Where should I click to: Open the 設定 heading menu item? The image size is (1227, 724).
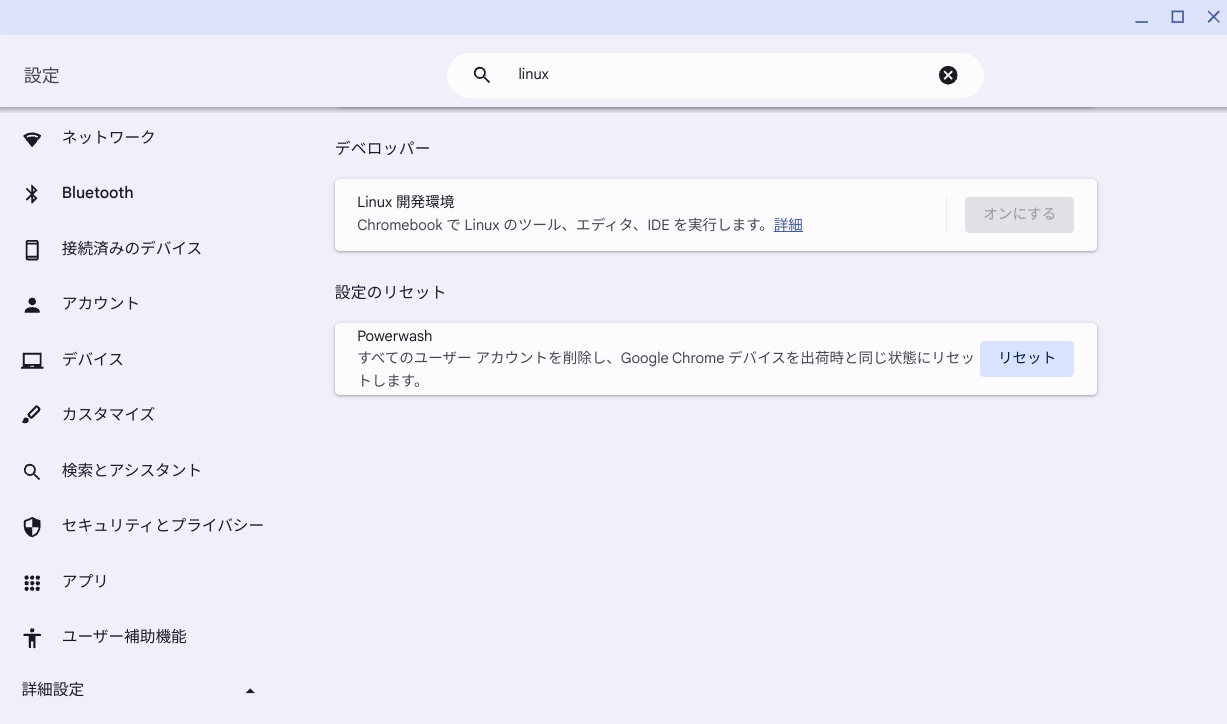tap(41, 74)
